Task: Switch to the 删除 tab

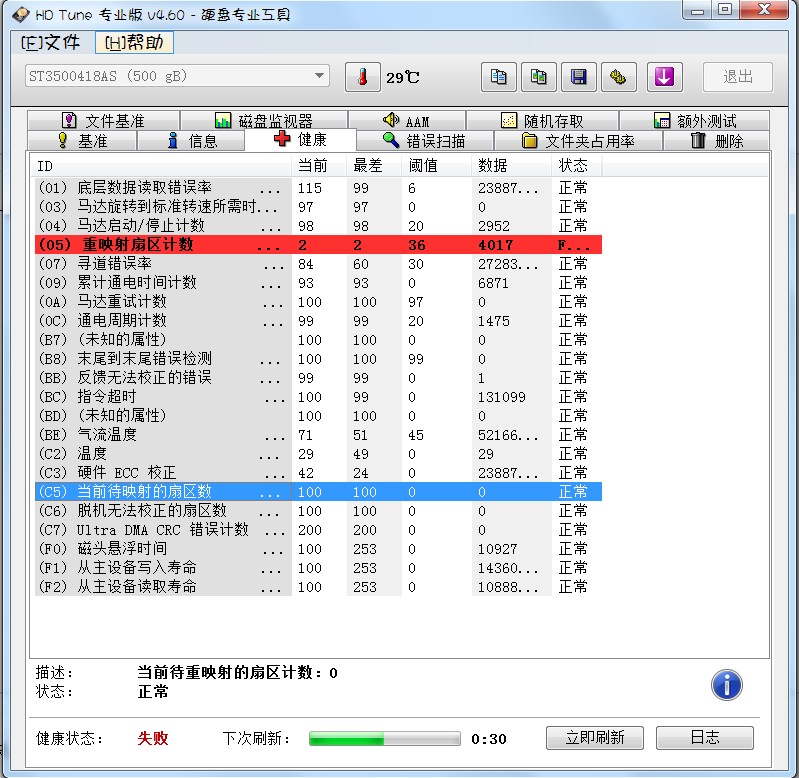Action: click(716, 141)
